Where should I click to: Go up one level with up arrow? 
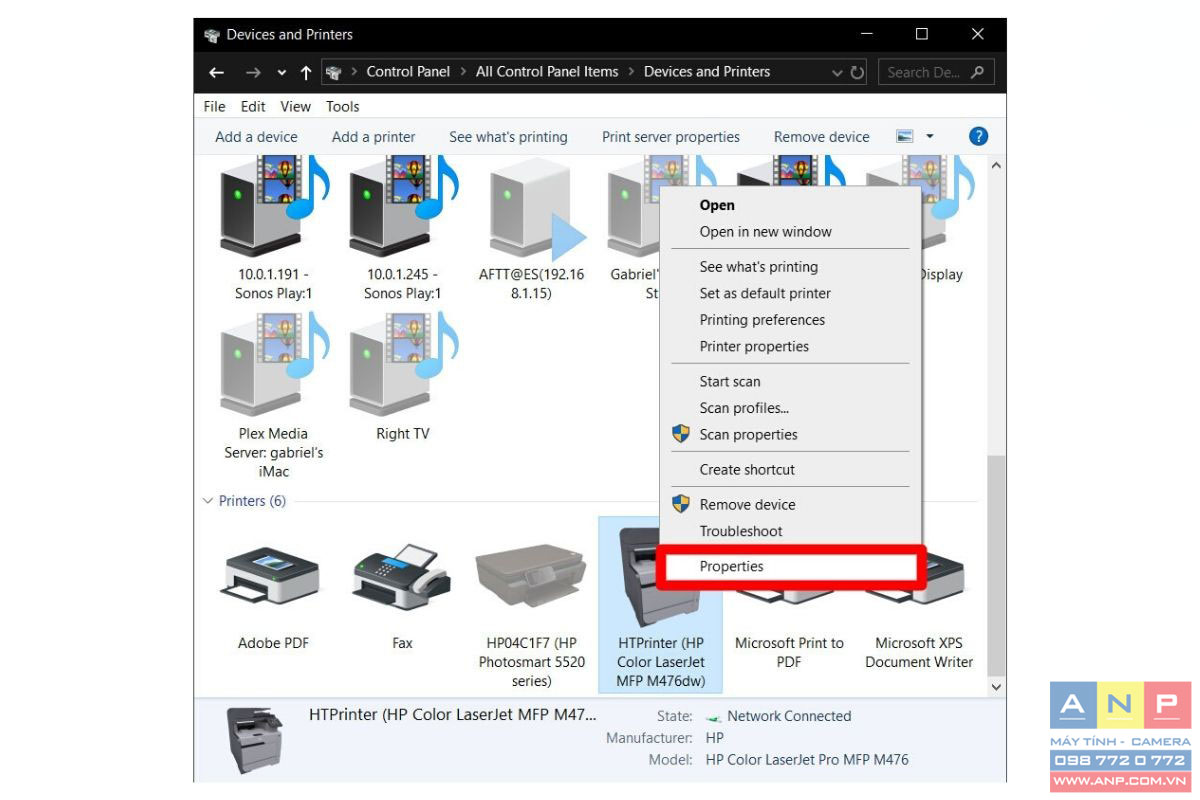[306, 72]
